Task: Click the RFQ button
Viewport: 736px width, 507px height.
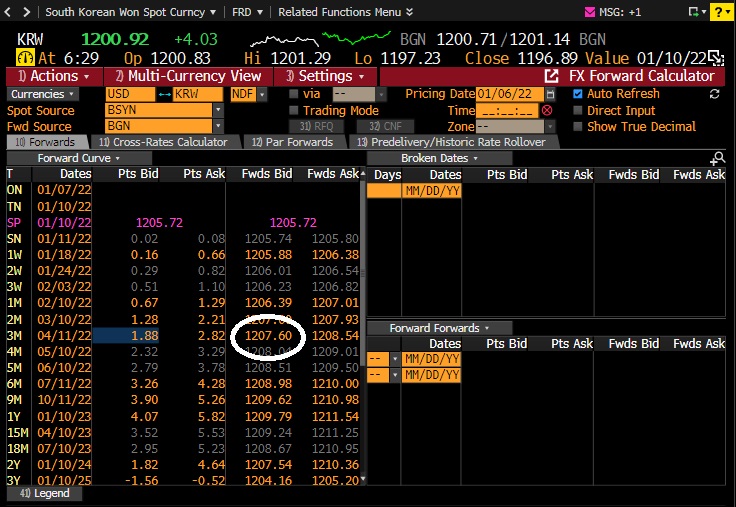Action: pyautogui.click(x=316, y=126)
